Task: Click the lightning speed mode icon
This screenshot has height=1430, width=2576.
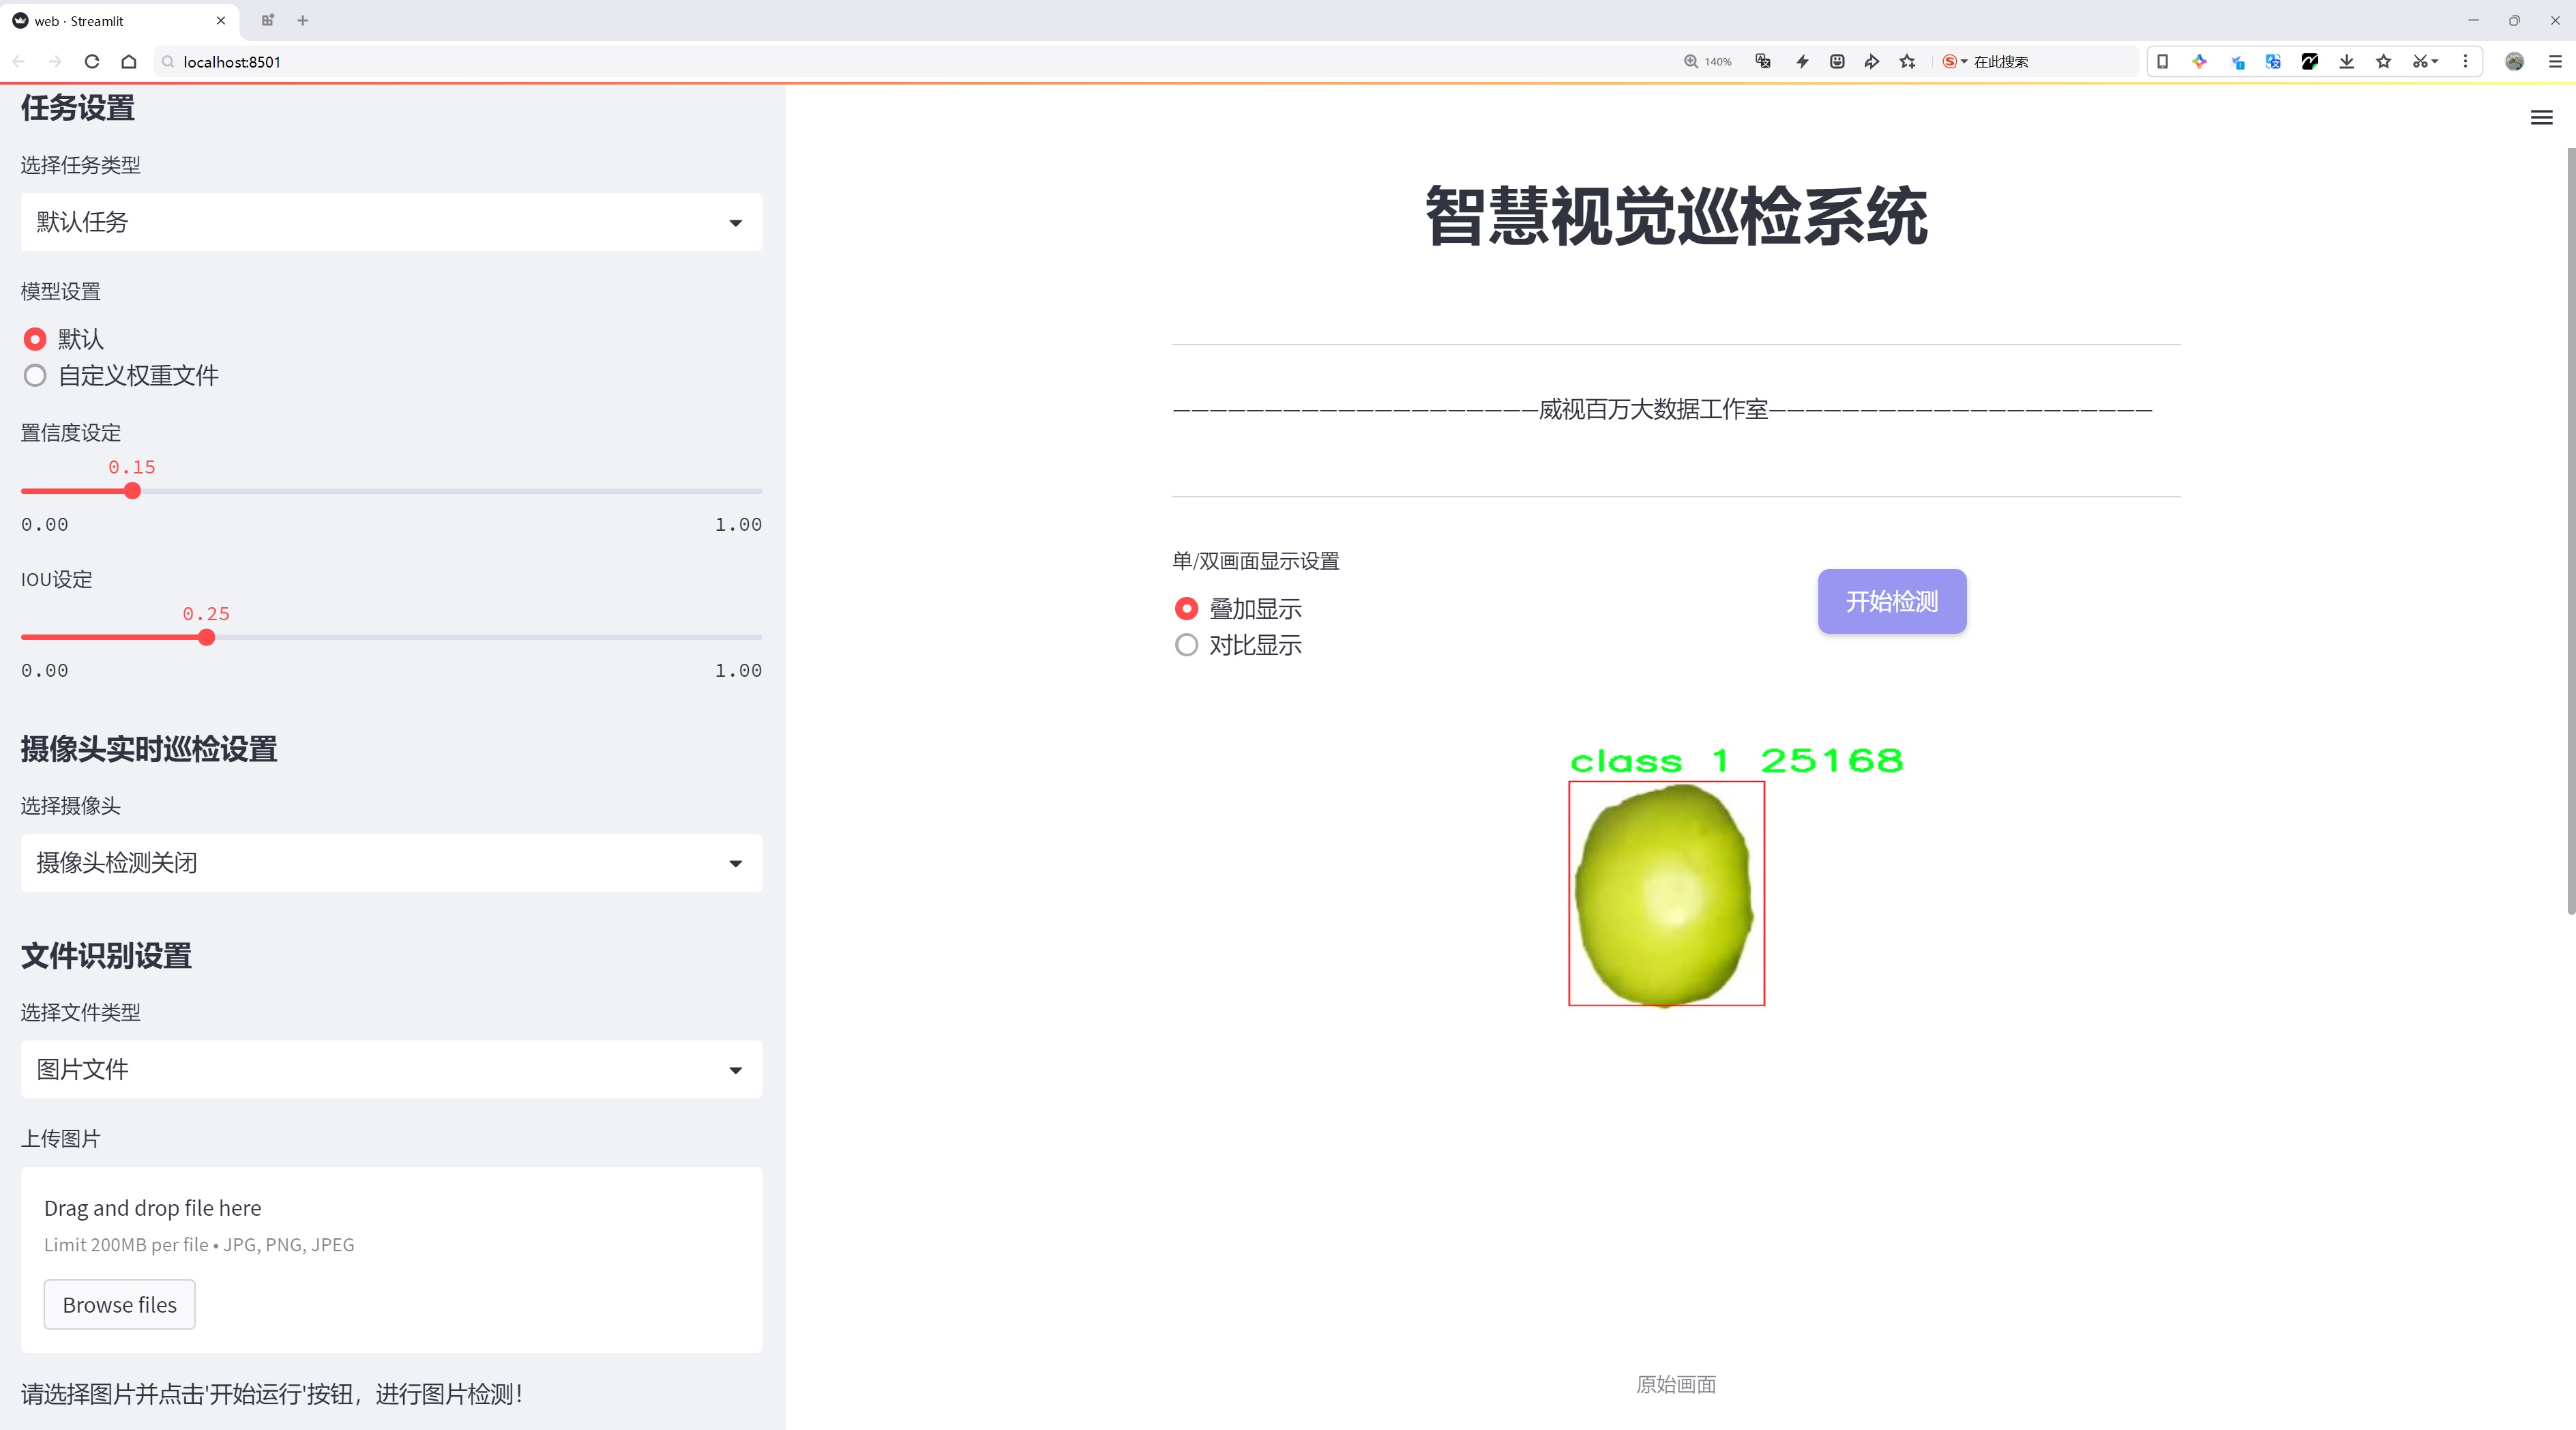Action: click(x=1802, y=61)
